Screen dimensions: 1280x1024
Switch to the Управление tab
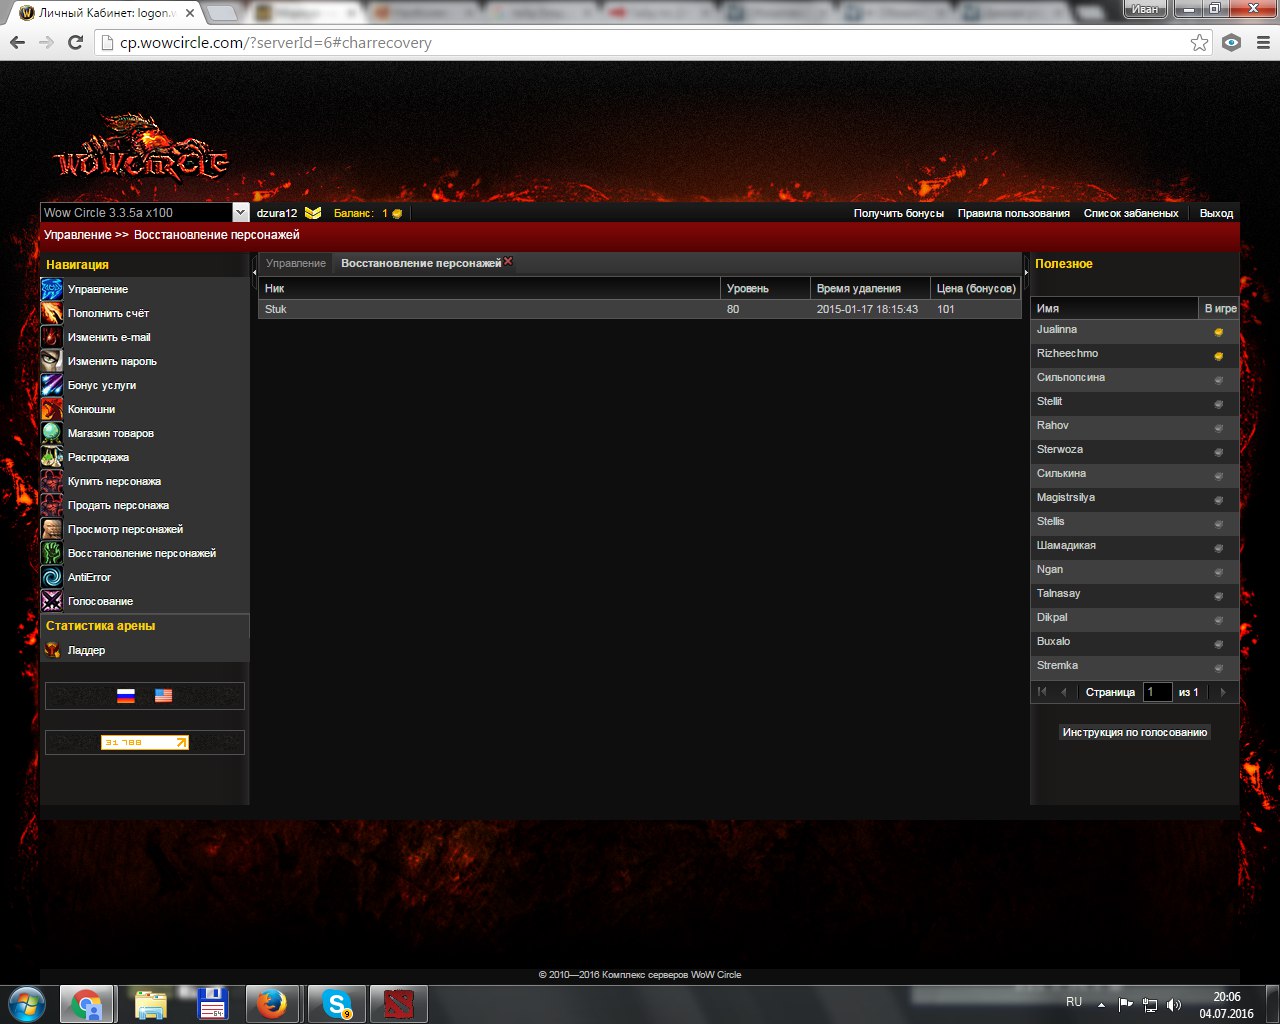pos(296,263)
